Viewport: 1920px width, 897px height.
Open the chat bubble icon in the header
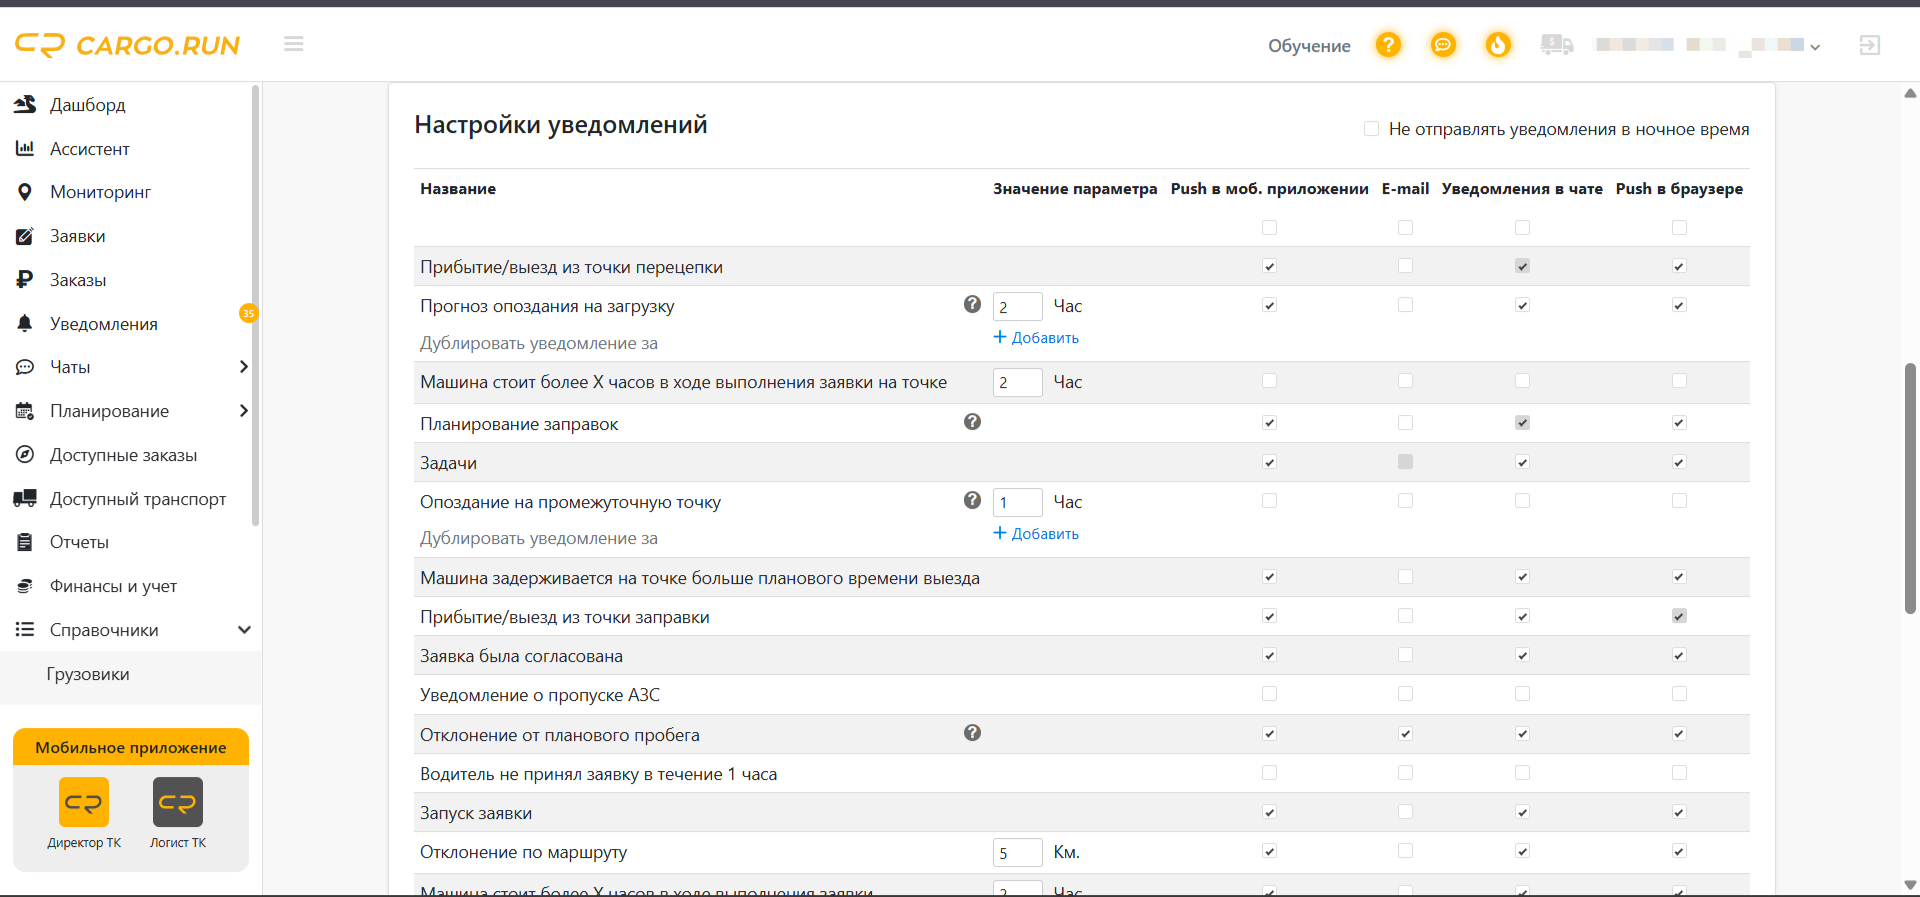pos(1443,45)
